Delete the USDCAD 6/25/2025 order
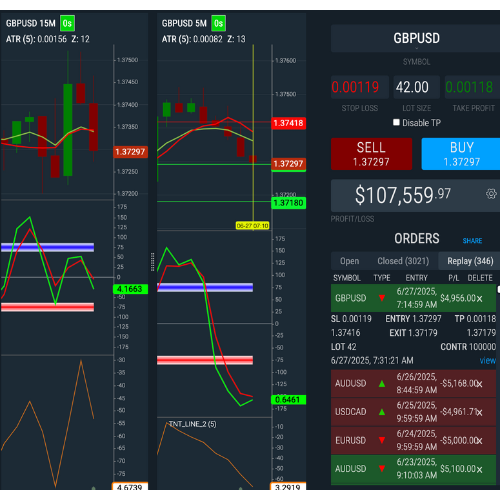500x500 pixels. click(479, 413)
